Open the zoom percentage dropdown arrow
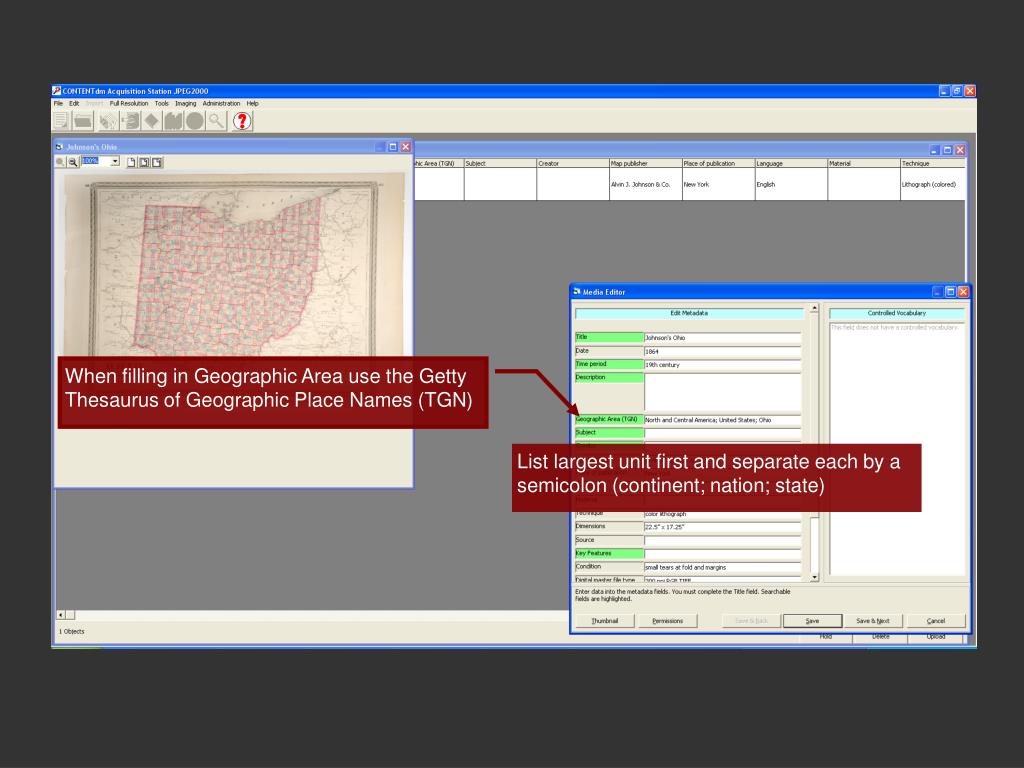Screen dimensions: 1024x768 [x=115, y=161]
